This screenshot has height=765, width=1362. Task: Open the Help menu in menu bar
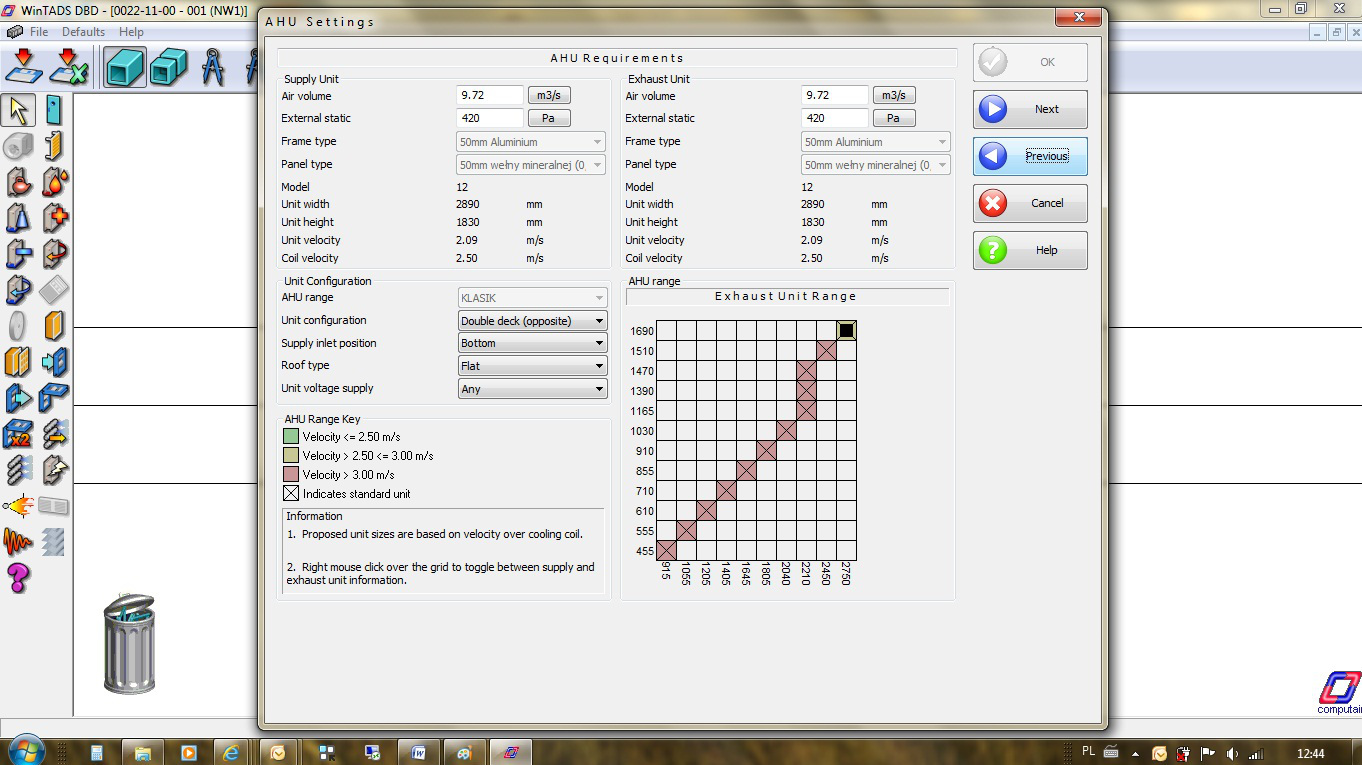[x=131, y=32]
